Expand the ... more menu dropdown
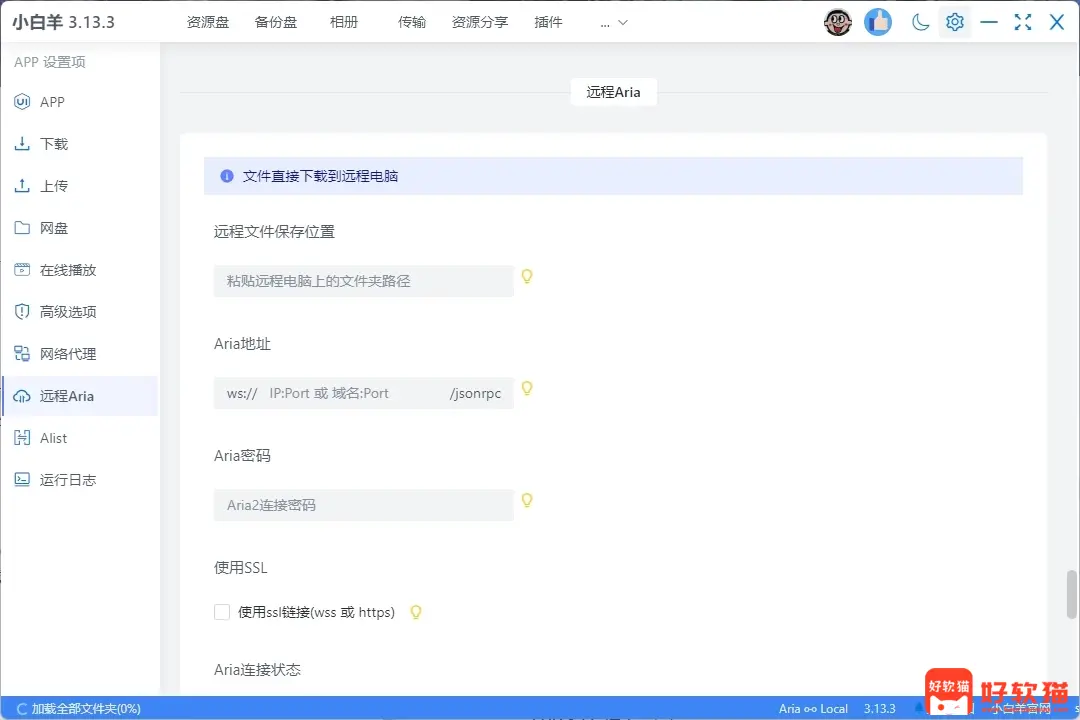 point(614,23)
